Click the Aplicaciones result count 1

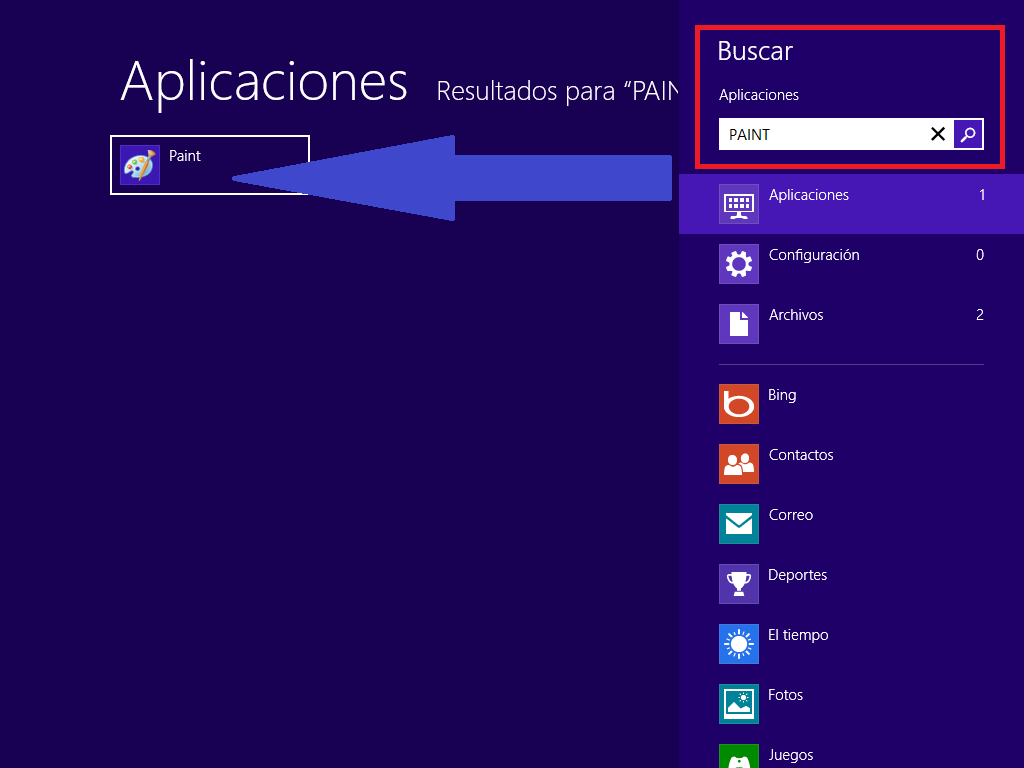click(x=982, y=195)
